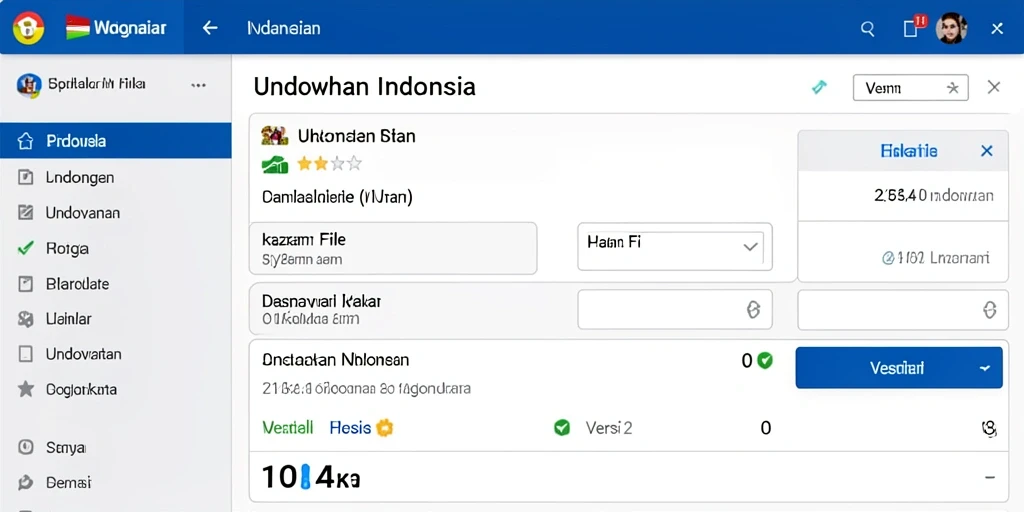Screen dimensions: 1024x512
Task: Click the middle empty input field with lock icon
Action: (675, 310)
